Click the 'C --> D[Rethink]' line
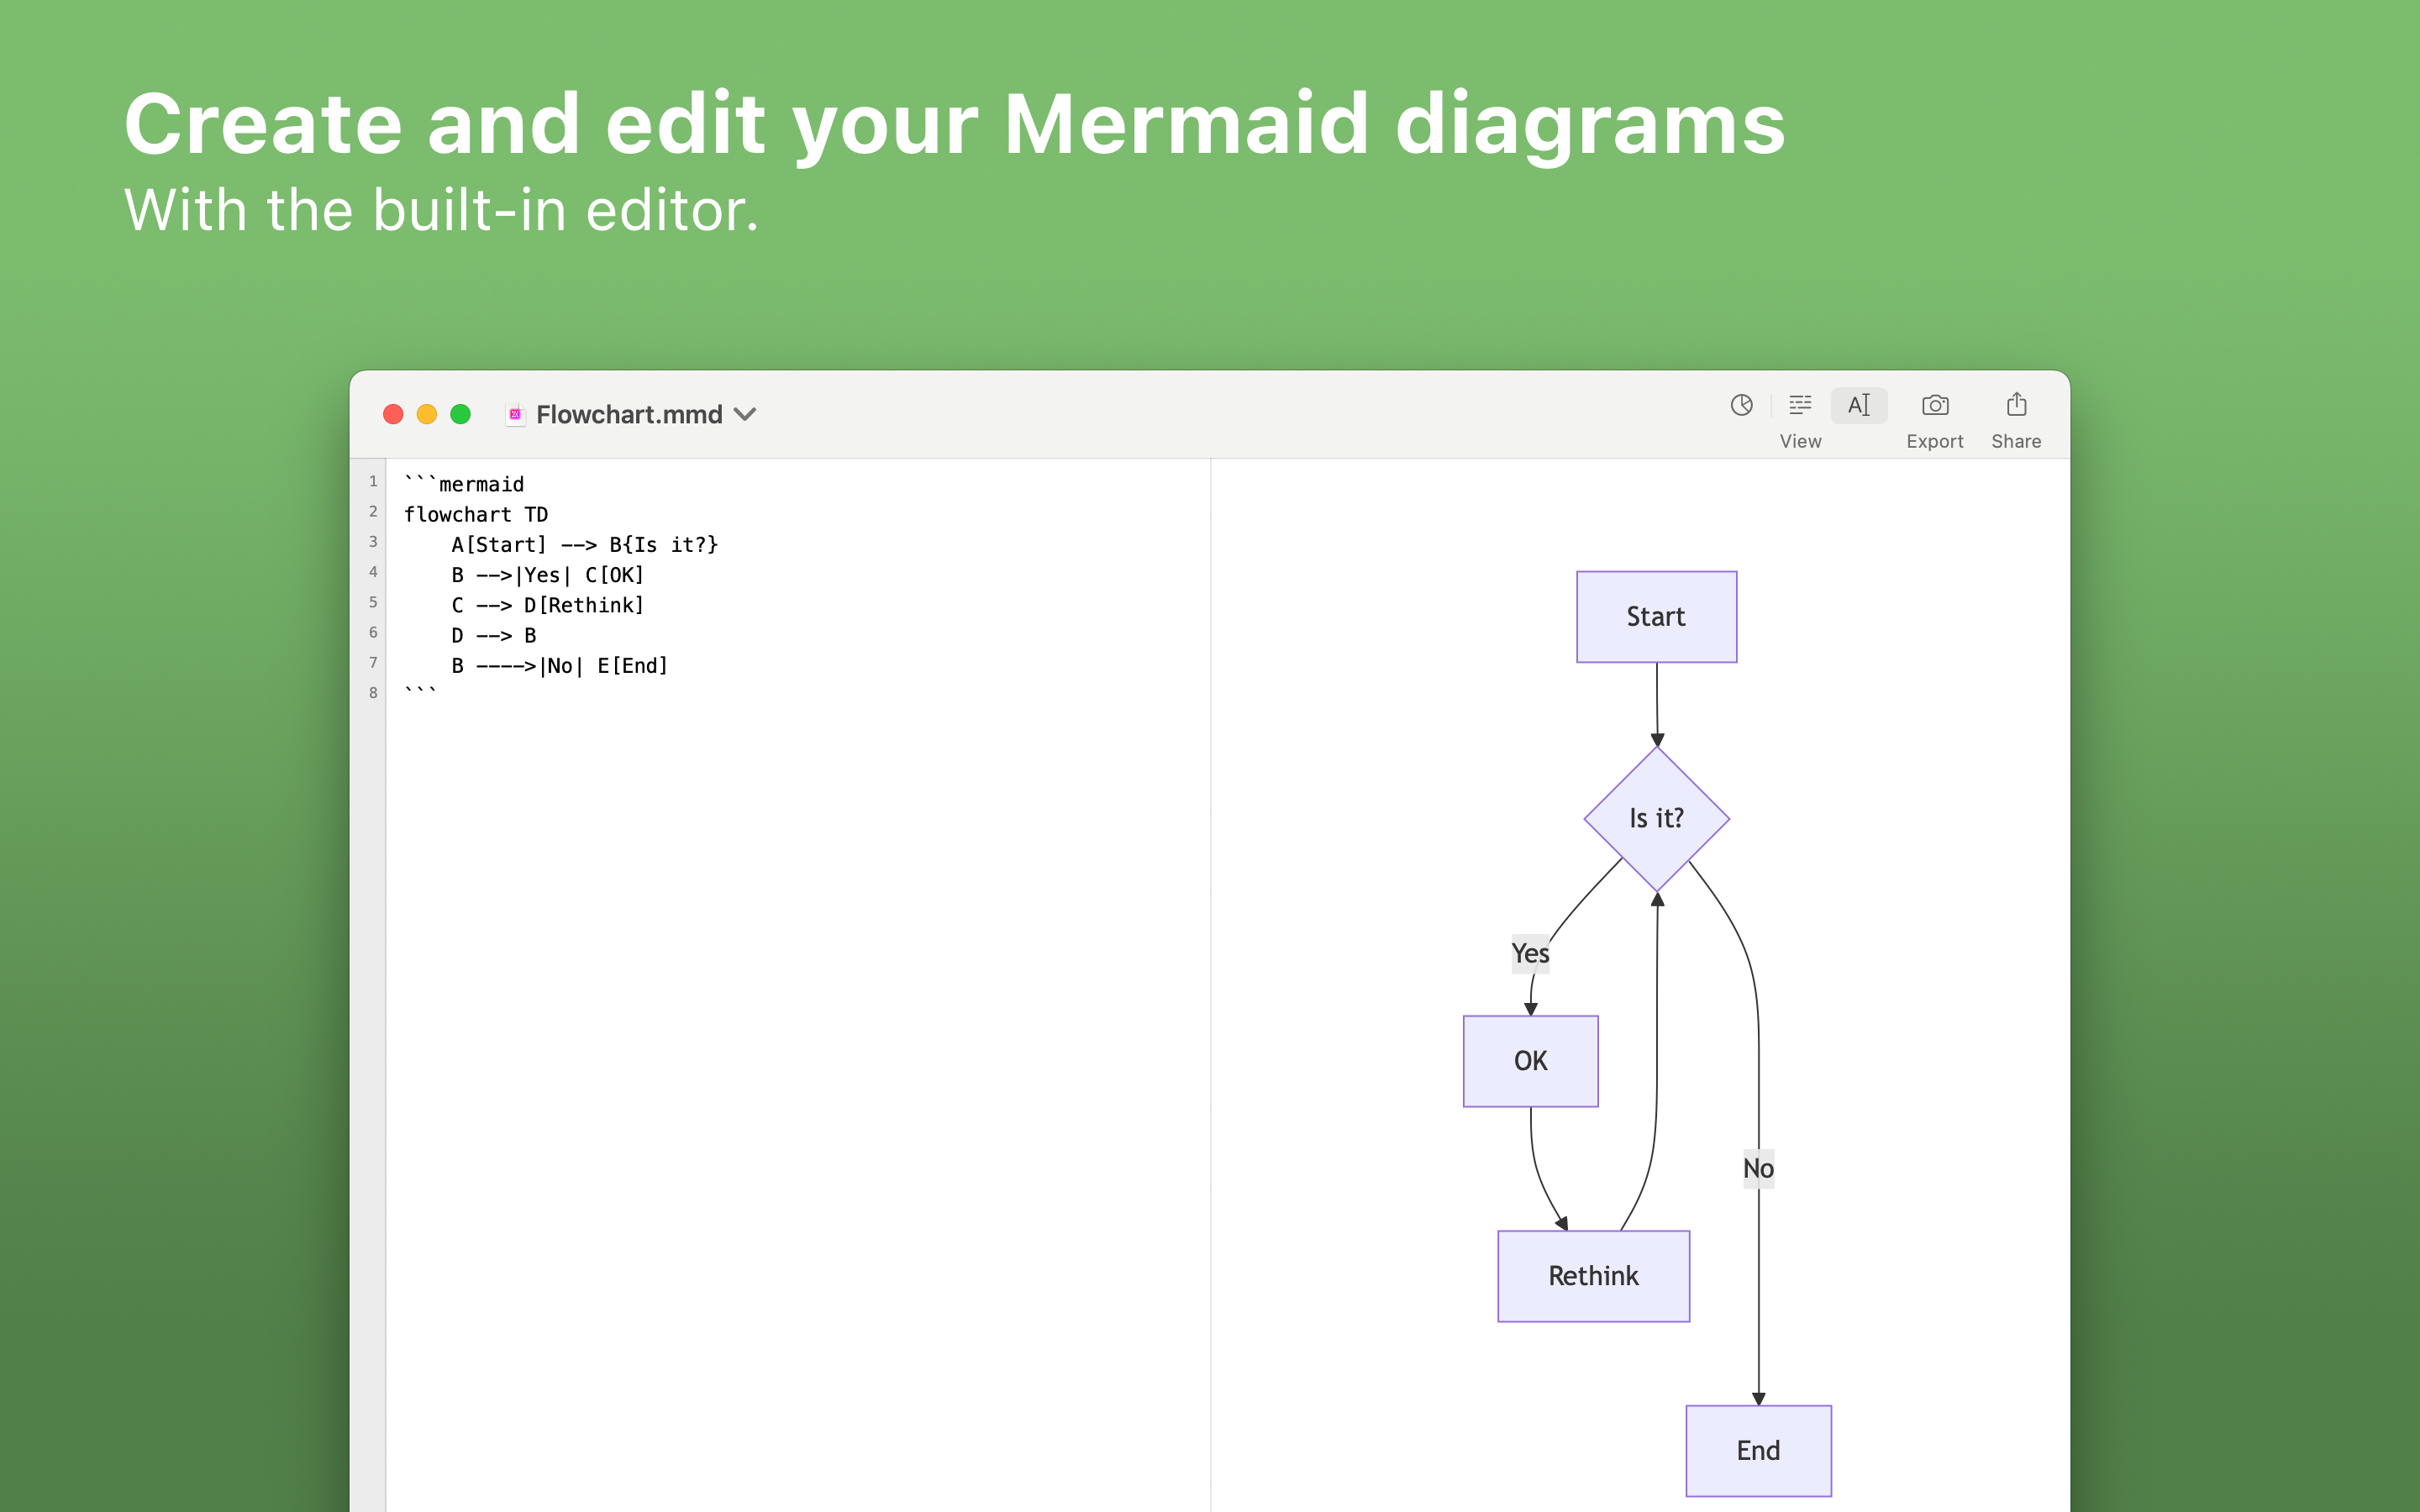The image size is (2420, 1512). [x=548, y=605]
